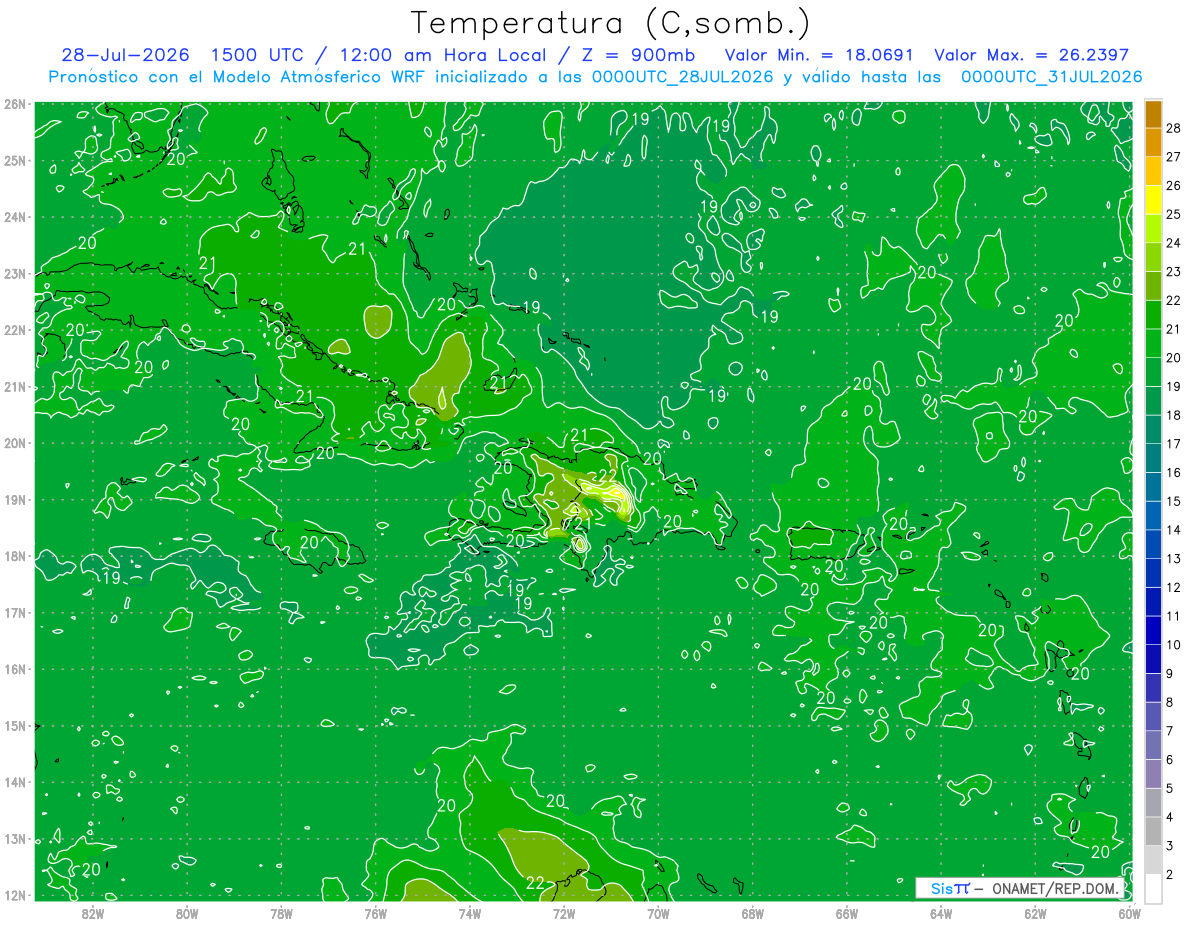Image resolution: width=1200 pixels, height=927 pixels.
Task: Click the "25N" latitude axis label
Action: coord(15,160)
